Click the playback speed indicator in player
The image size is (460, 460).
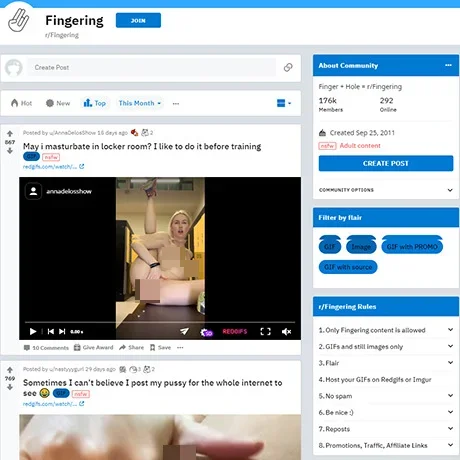click(77, 332)
